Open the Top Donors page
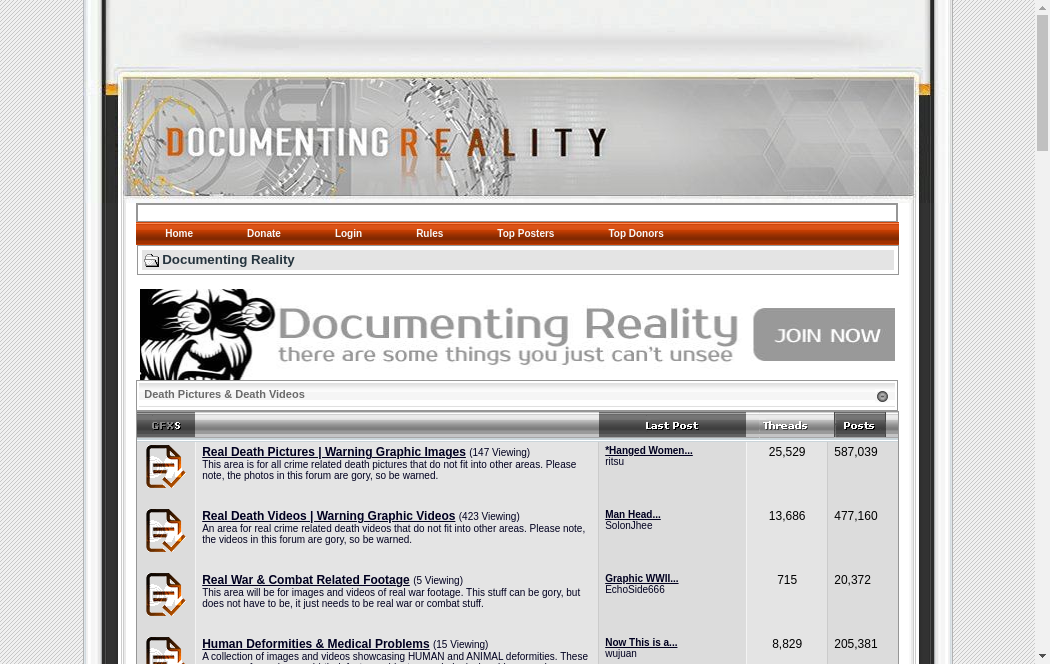 click(636, 234)
